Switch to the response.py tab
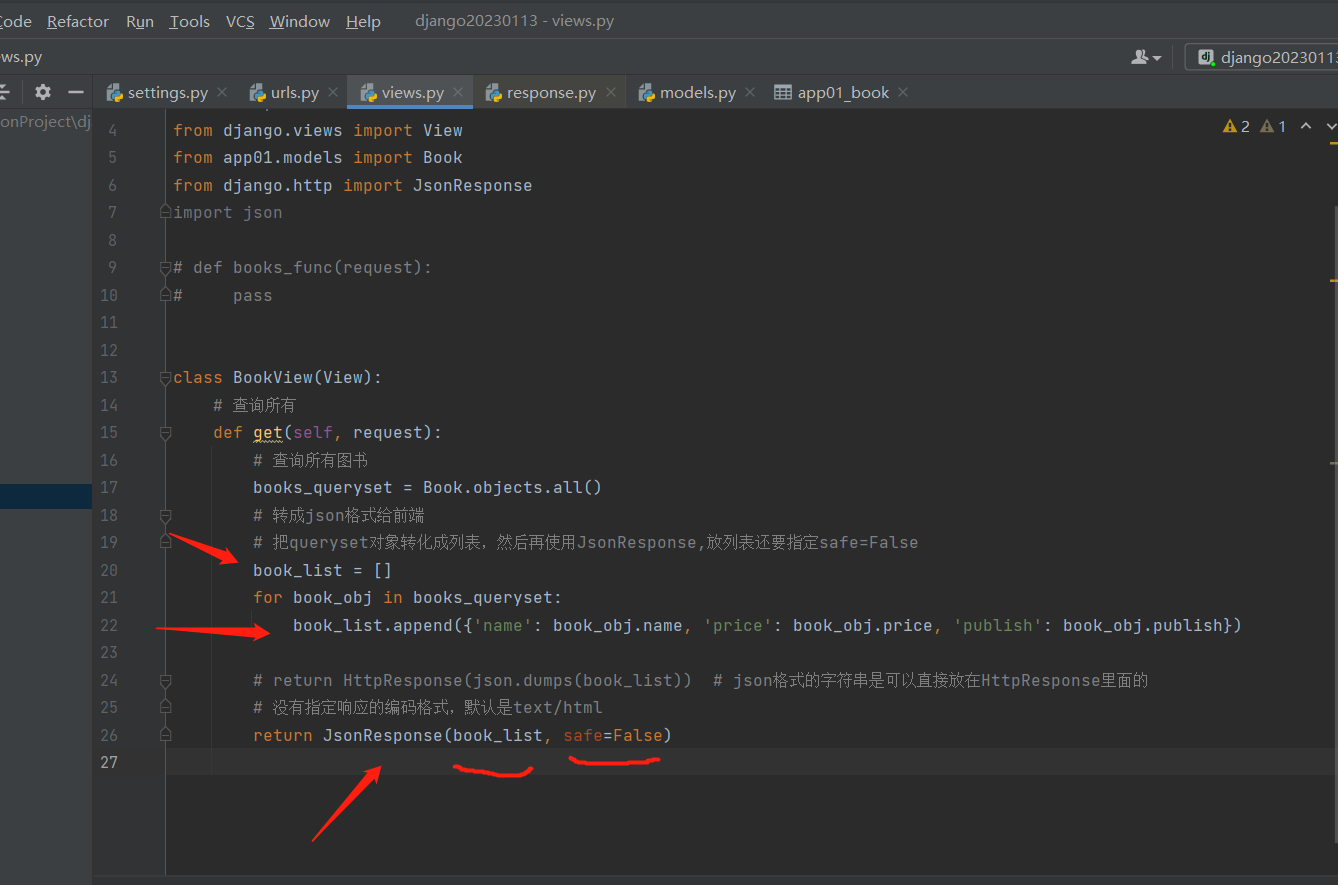 (551, 92)
